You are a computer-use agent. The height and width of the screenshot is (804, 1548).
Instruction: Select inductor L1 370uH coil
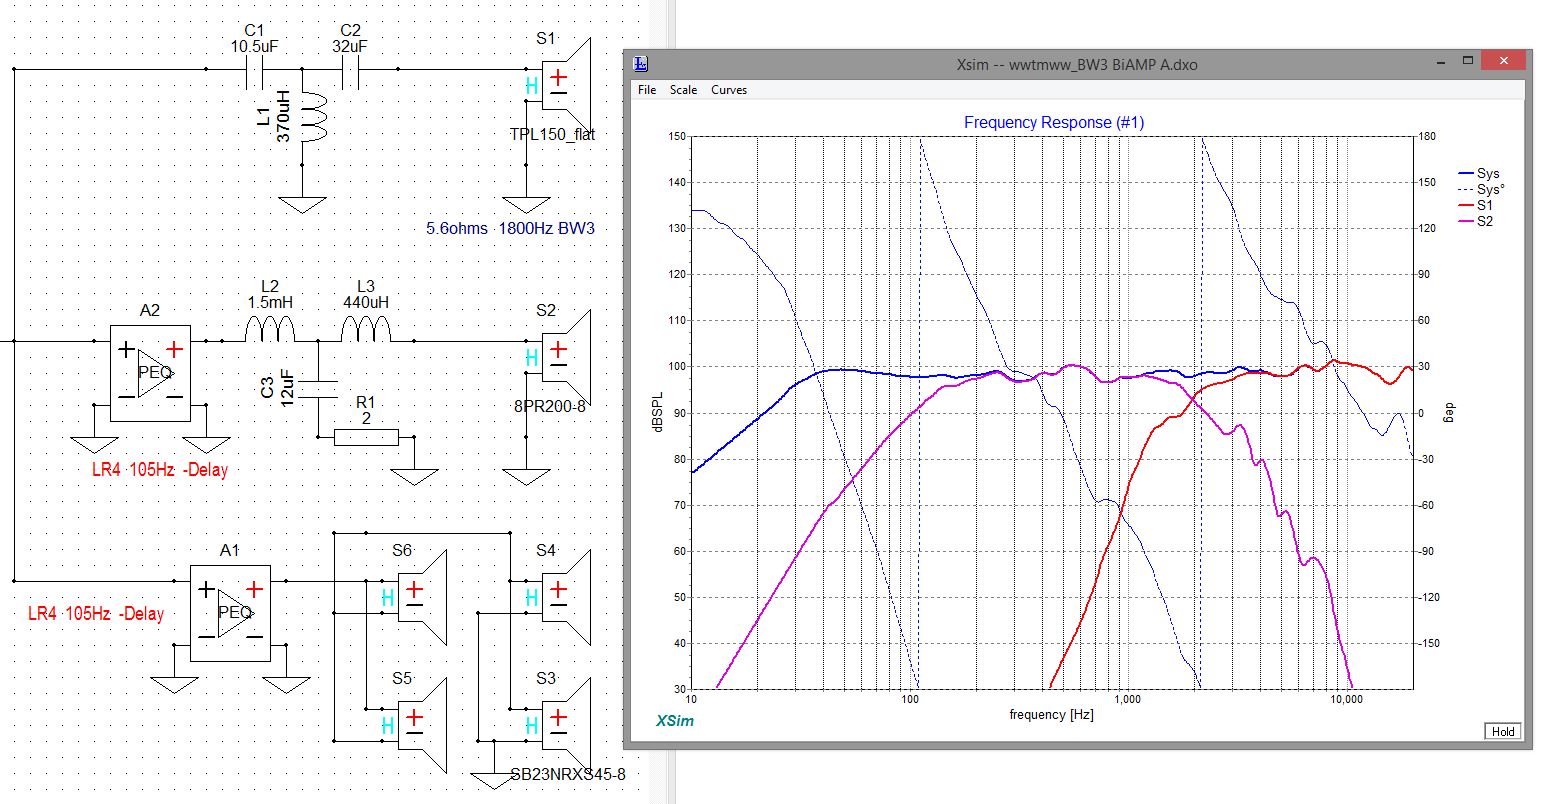click(x=315, y=118)
